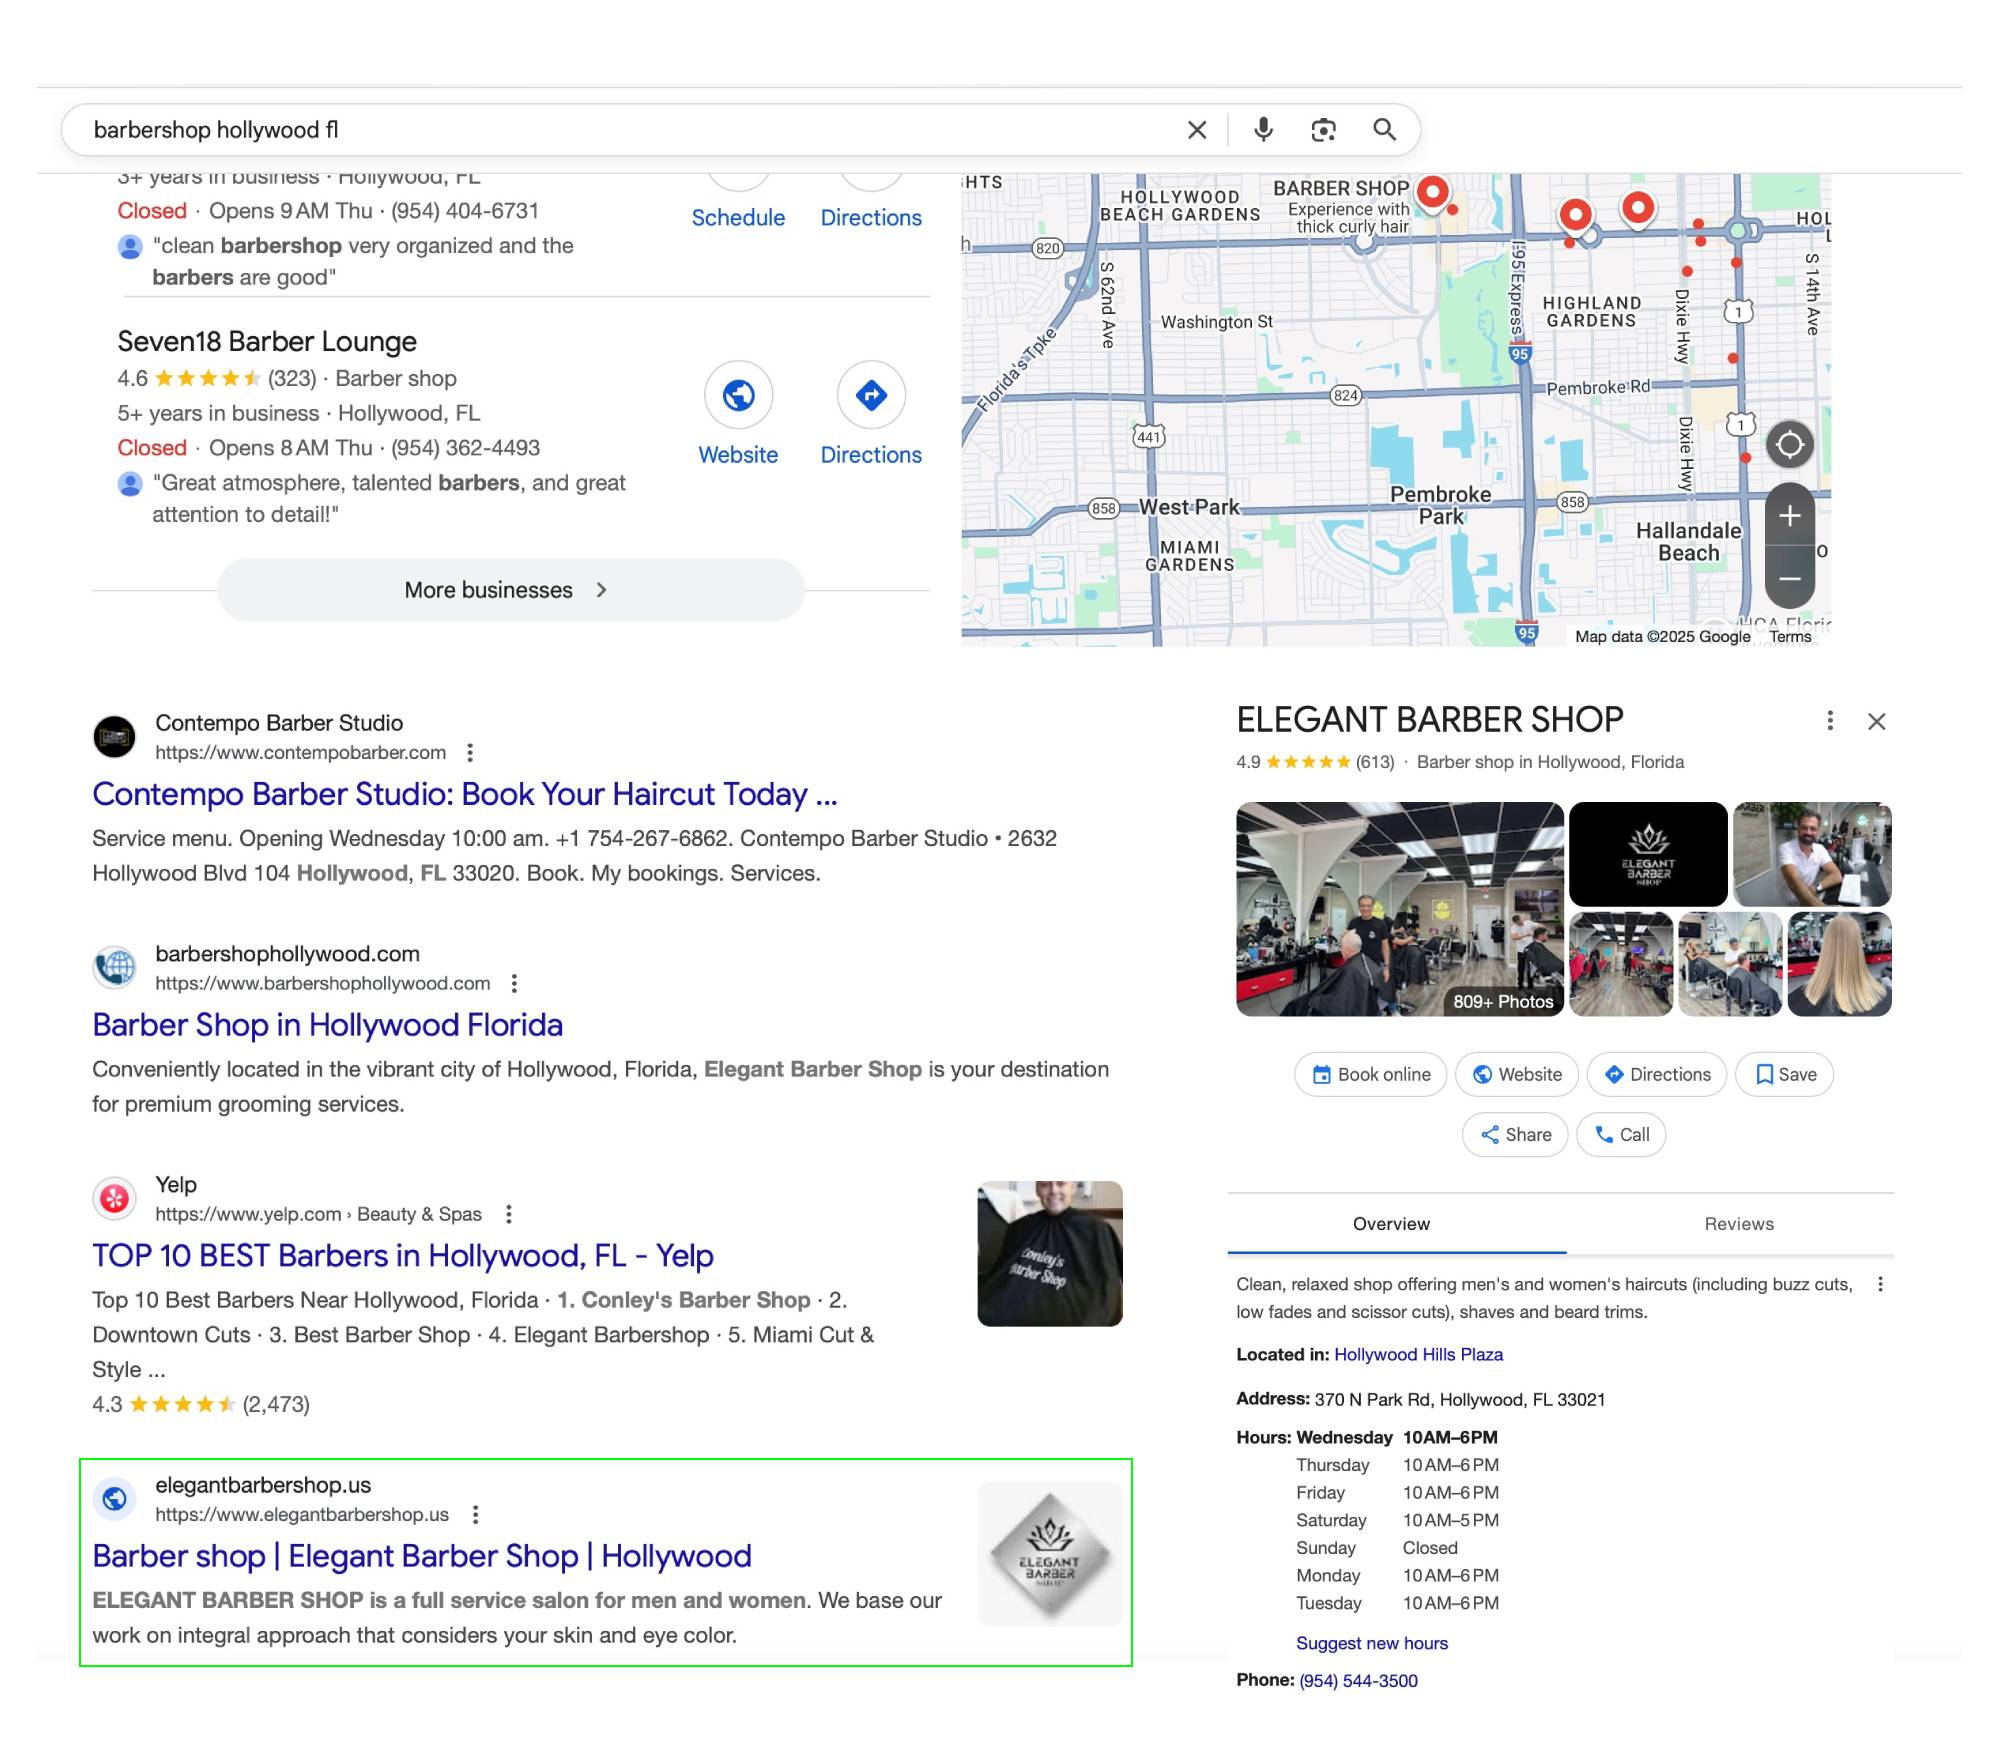Screen dimensions: 2000x1746
Task: Save Elegant Barber Shop to list
Action: tap(1784, 1074)
